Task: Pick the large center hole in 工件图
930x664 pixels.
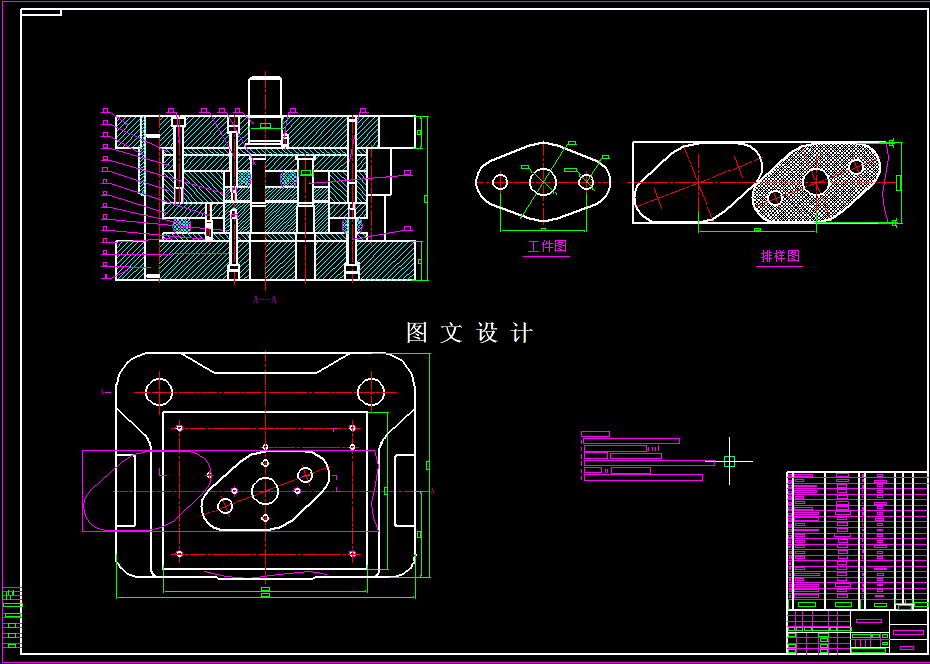Action: pos(543,182)
